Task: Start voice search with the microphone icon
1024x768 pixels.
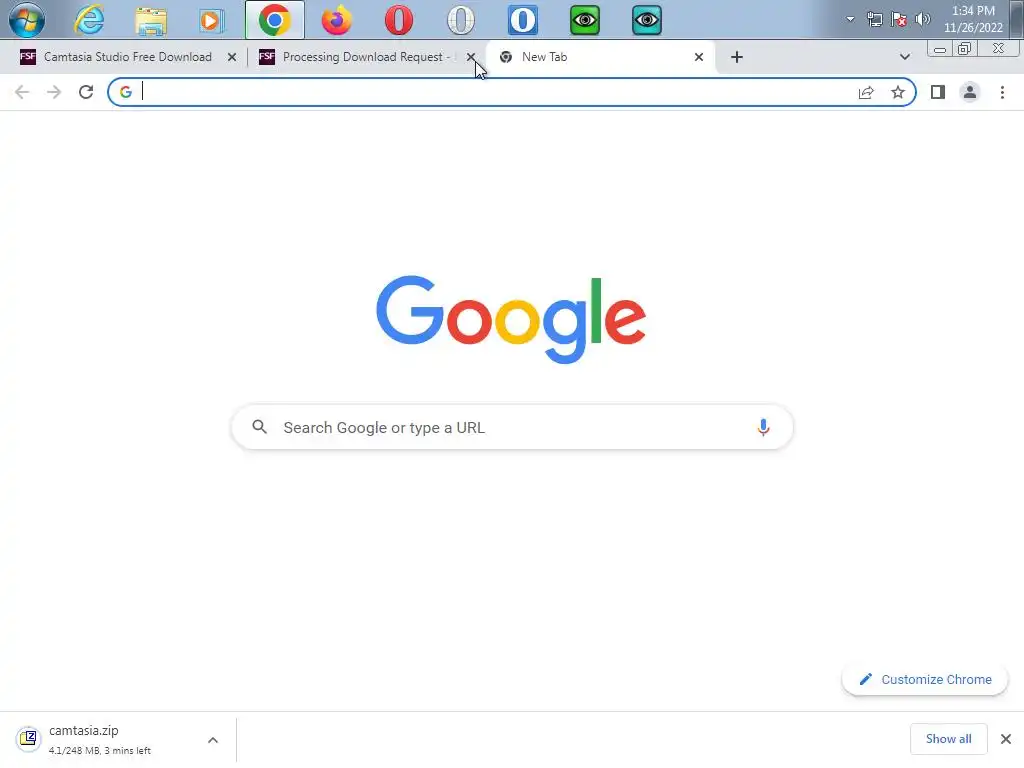Action: 763,427
